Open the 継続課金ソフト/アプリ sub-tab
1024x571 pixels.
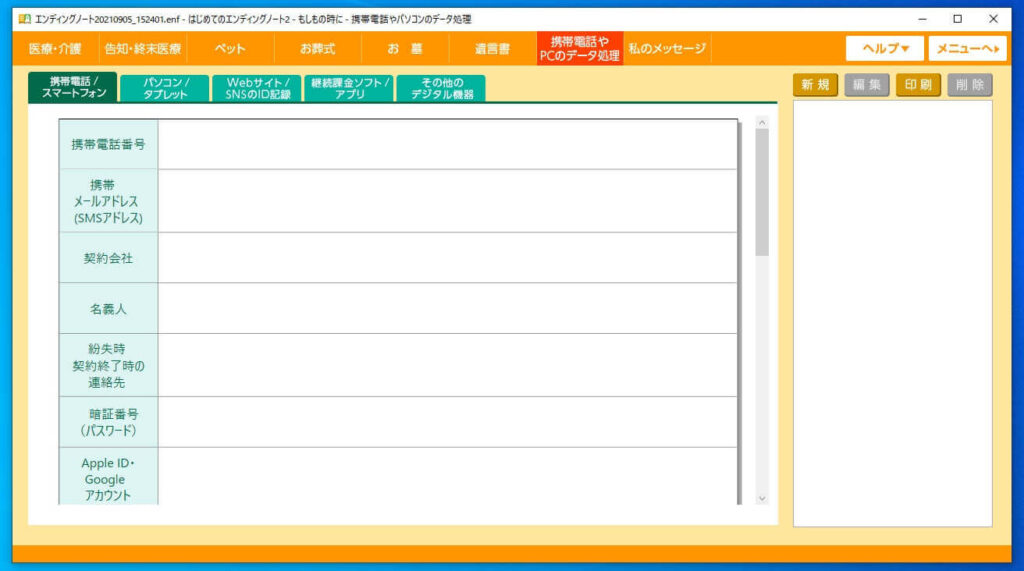coord(349,88)
